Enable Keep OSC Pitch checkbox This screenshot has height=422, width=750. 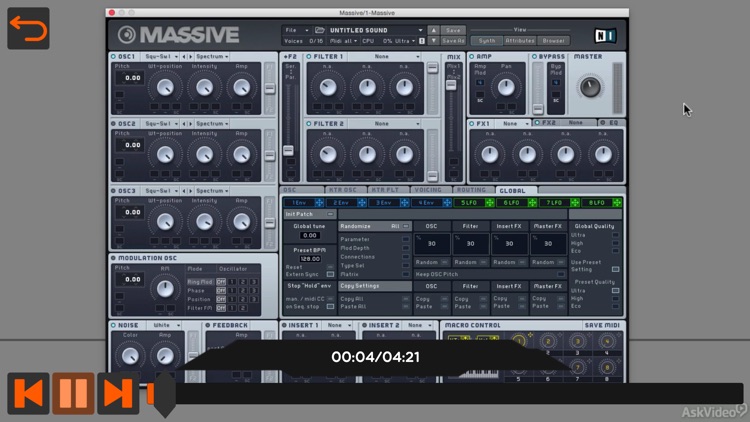pos(561,275)
